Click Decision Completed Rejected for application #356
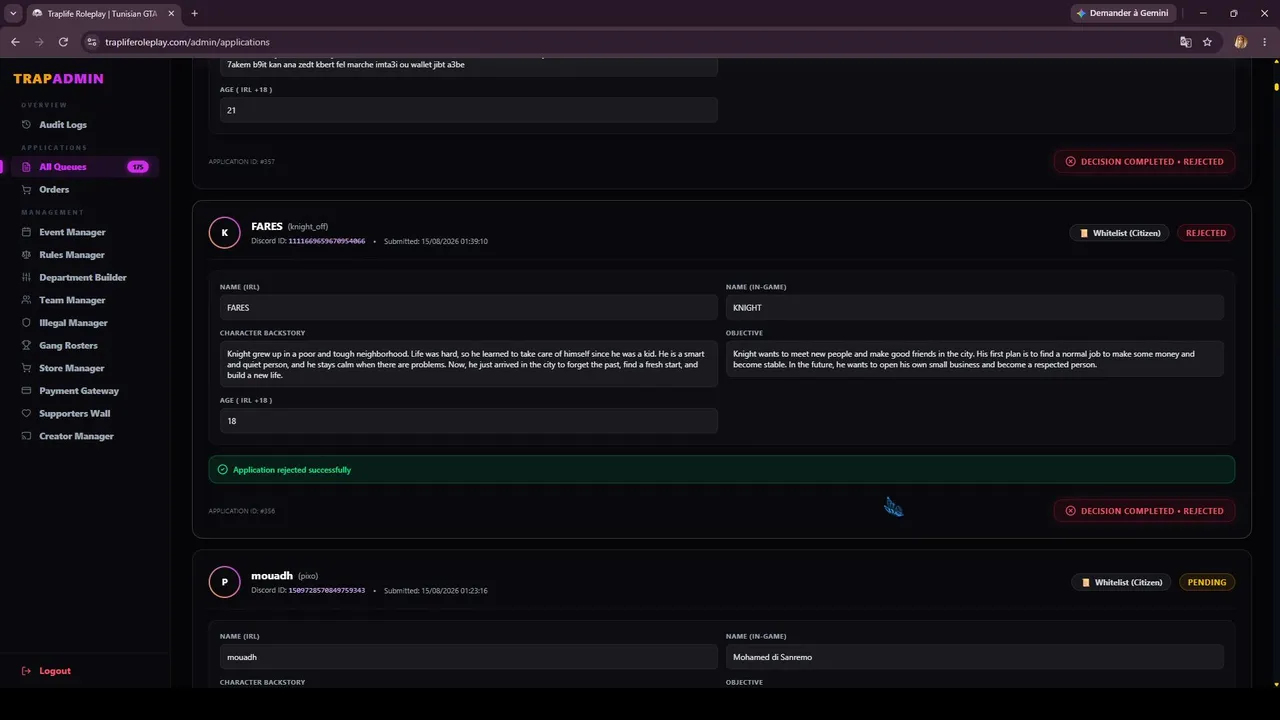 pyautogui.click(x=1144, y=511)
